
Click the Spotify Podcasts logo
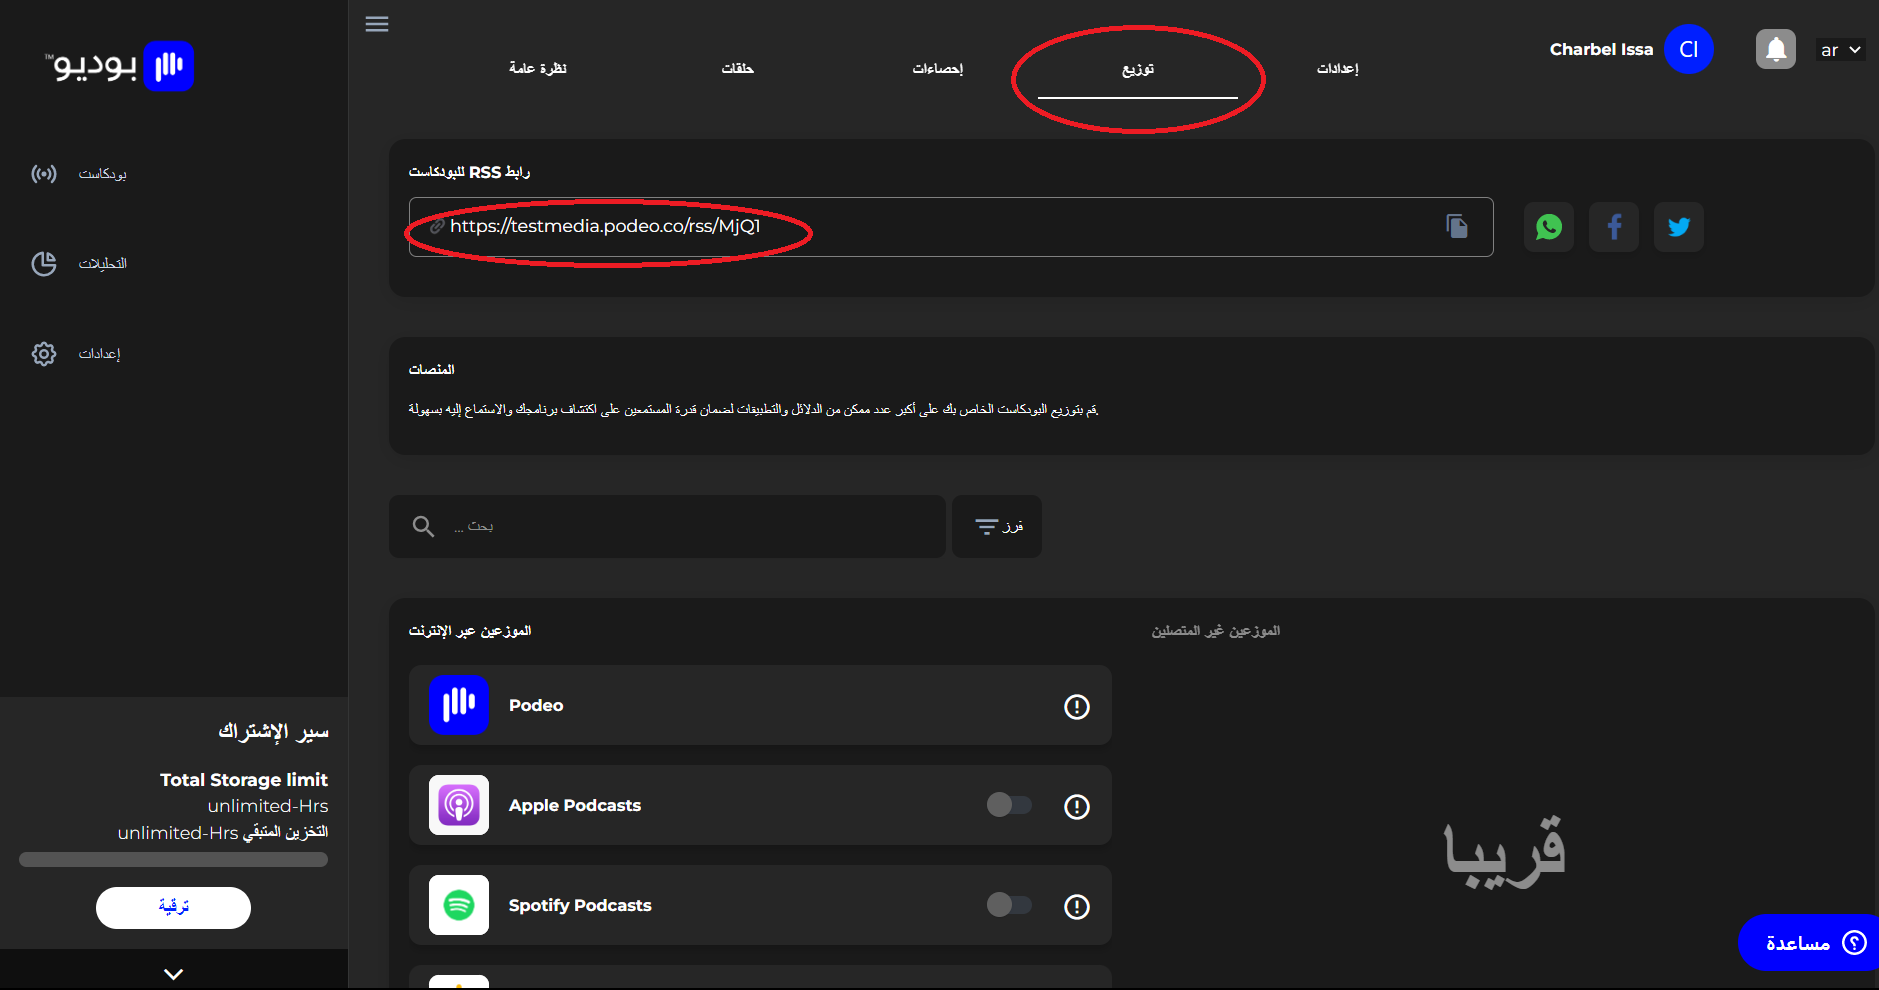click(x=459, y=905)
